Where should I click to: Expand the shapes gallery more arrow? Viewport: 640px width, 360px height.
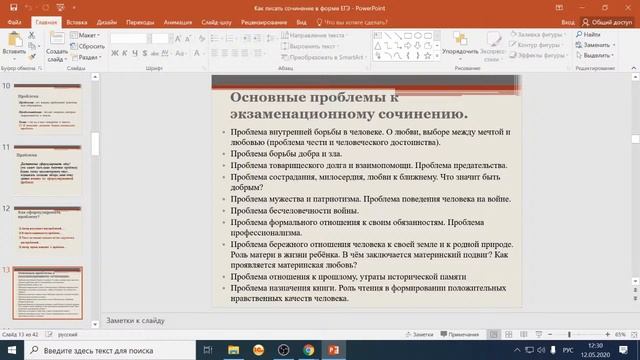click(x=437, y=56)
